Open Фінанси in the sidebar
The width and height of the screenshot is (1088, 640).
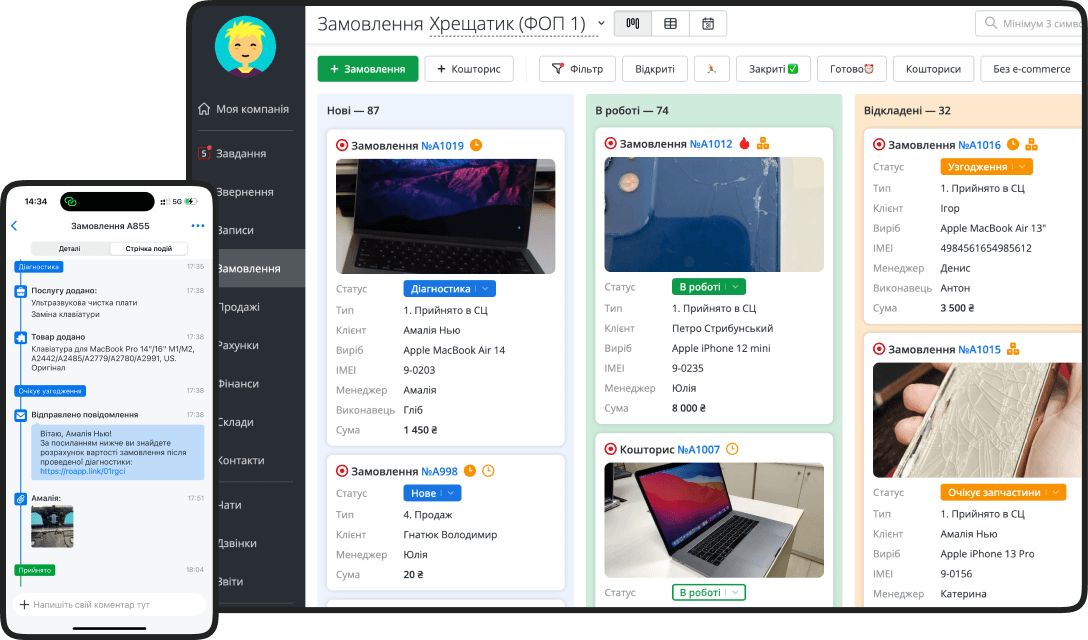(x=239, y=383)
